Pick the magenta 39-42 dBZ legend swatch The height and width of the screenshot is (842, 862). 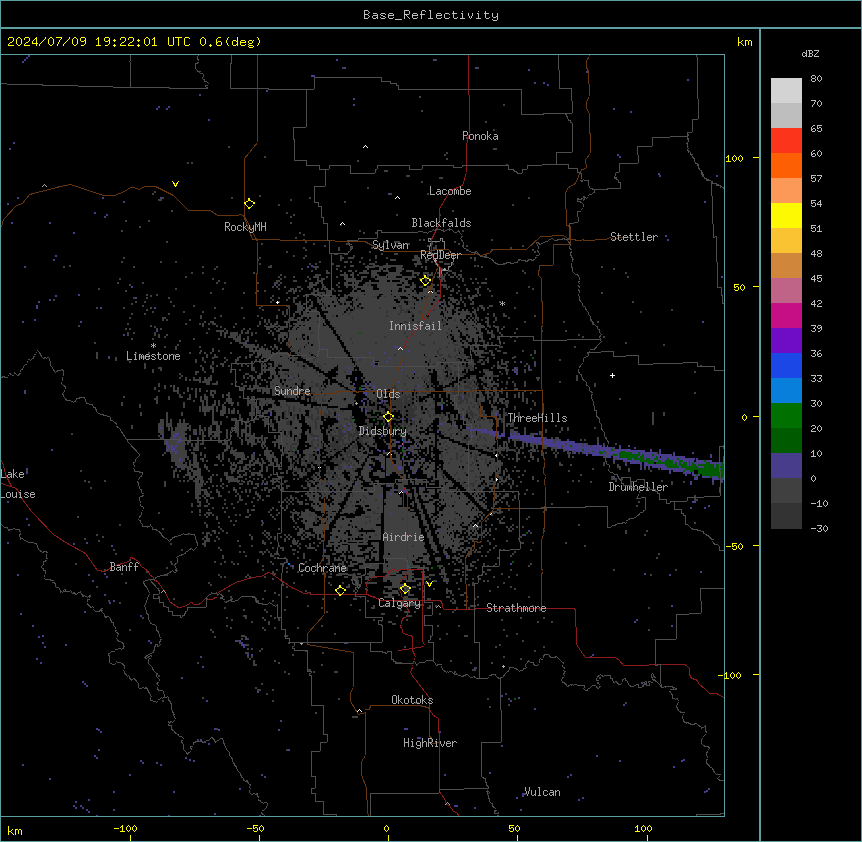point(786,315)
